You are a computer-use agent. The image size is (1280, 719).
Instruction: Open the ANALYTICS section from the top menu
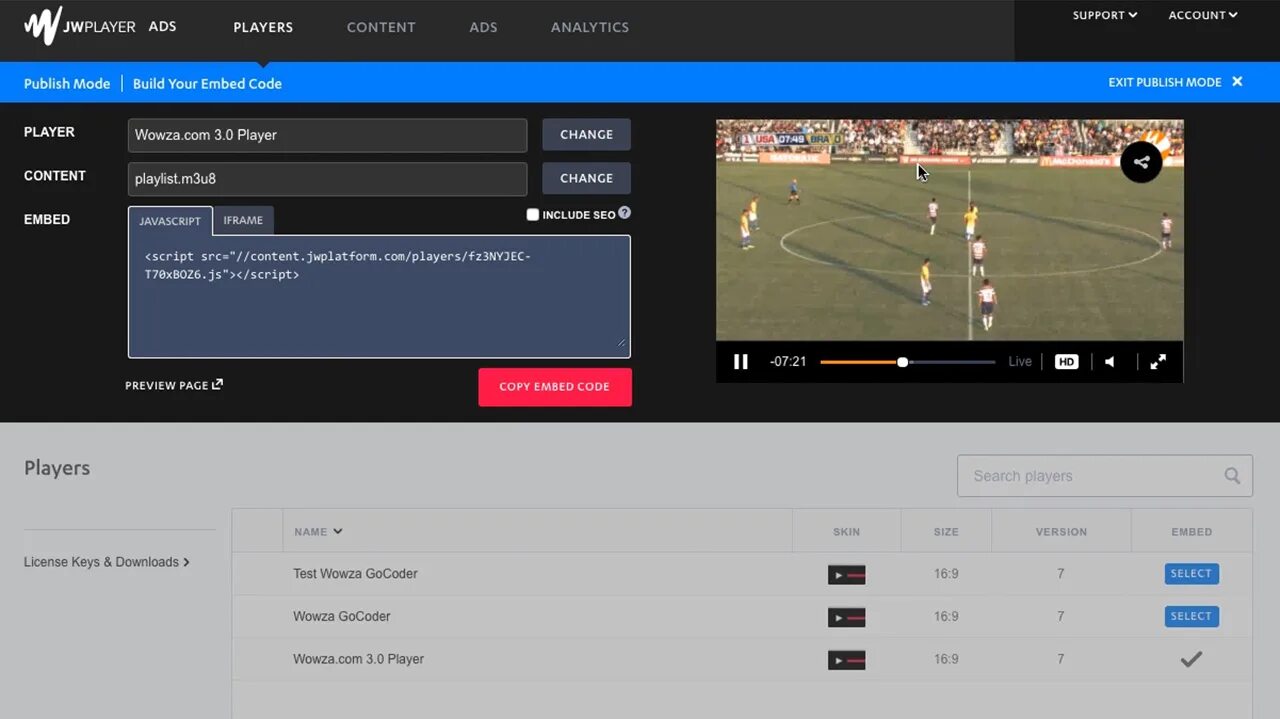(x=589, y=27)
